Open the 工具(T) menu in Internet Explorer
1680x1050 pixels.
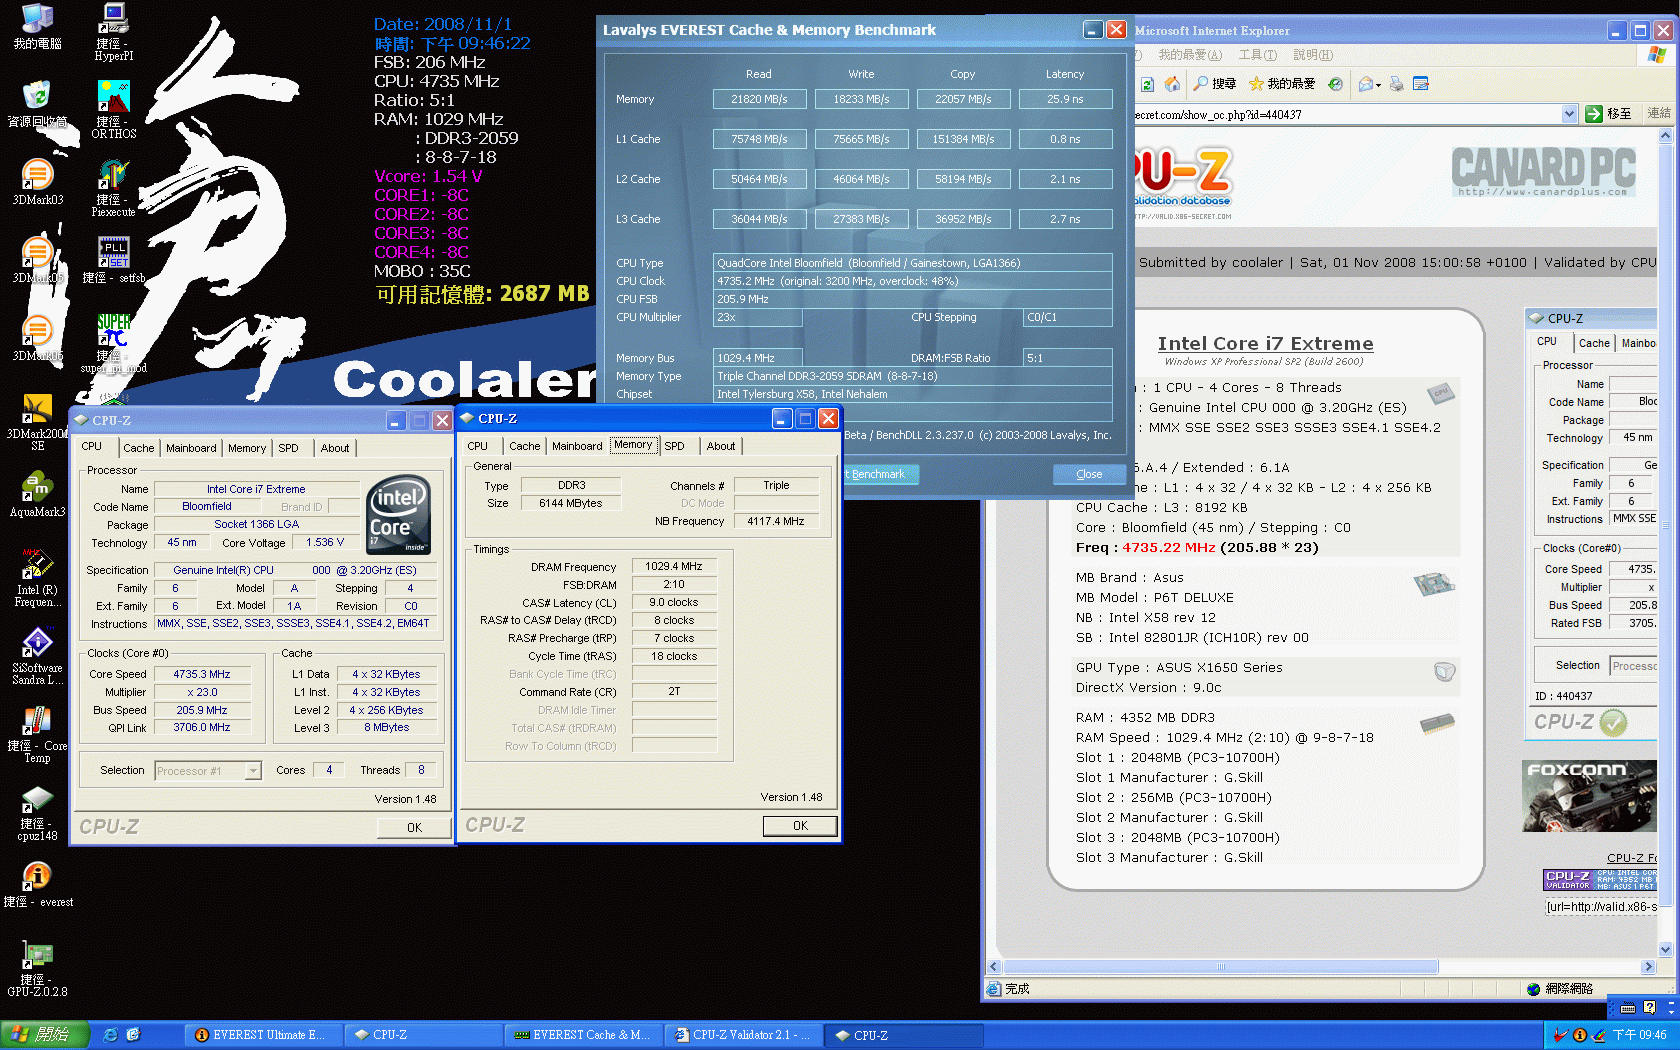(x=1257, y=55)
